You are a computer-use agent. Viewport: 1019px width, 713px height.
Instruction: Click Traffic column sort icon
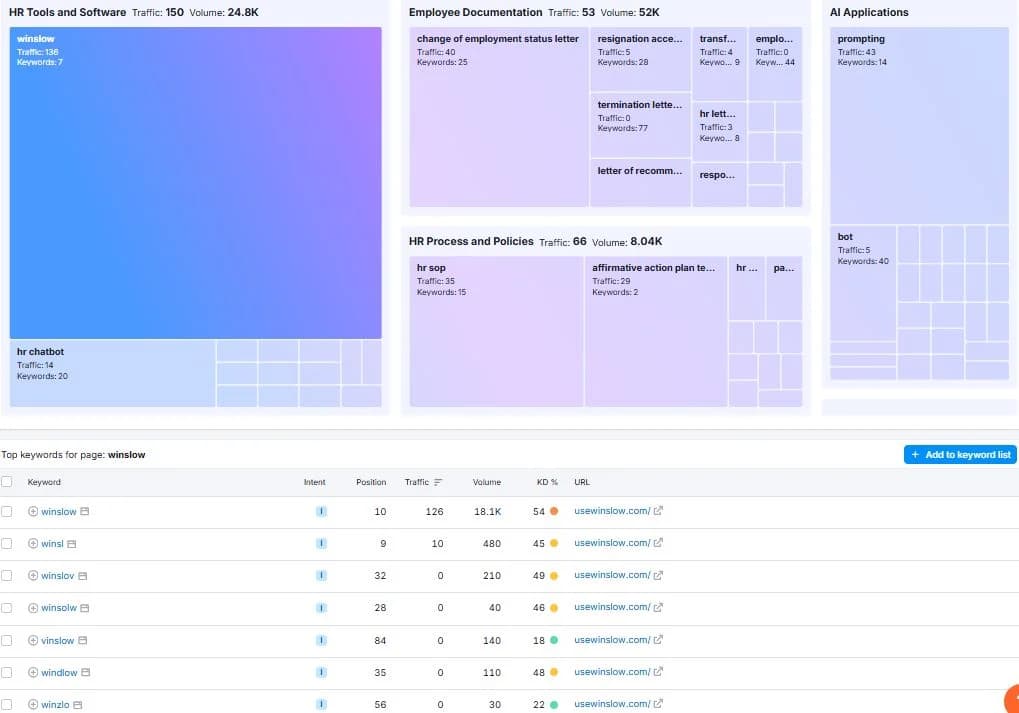[438, 482]
